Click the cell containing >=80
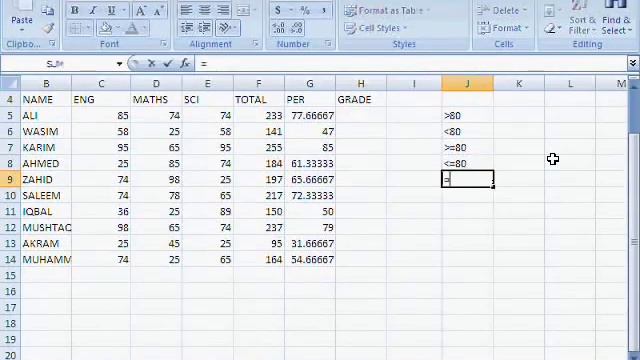The image size is (640, 360). 467,148
